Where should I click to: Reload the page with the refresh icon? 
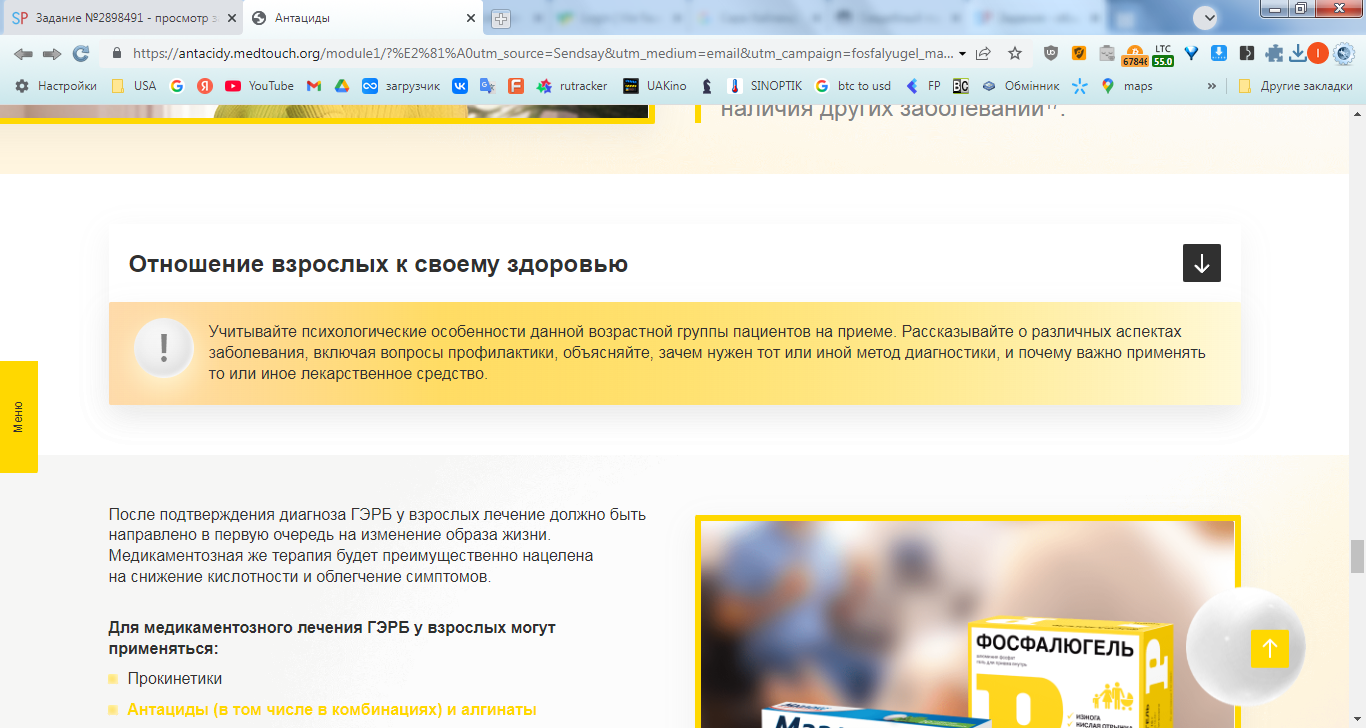coord(81,53)
